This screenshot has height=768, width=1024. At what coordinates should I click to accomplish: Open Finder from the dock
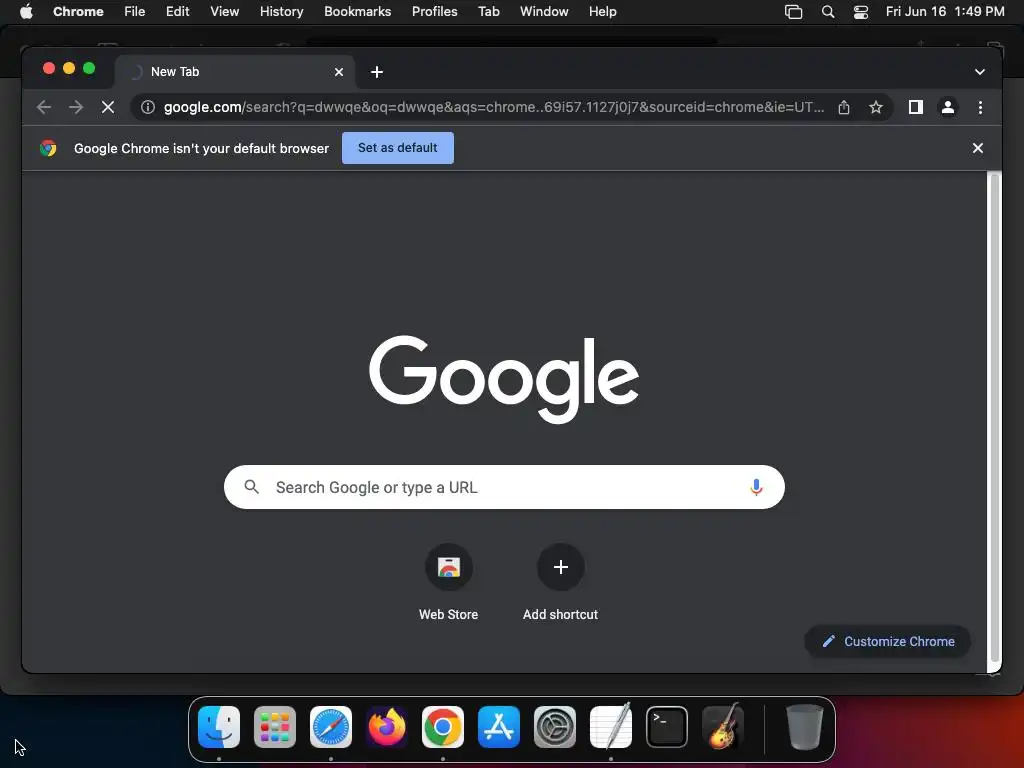(219, 727)
